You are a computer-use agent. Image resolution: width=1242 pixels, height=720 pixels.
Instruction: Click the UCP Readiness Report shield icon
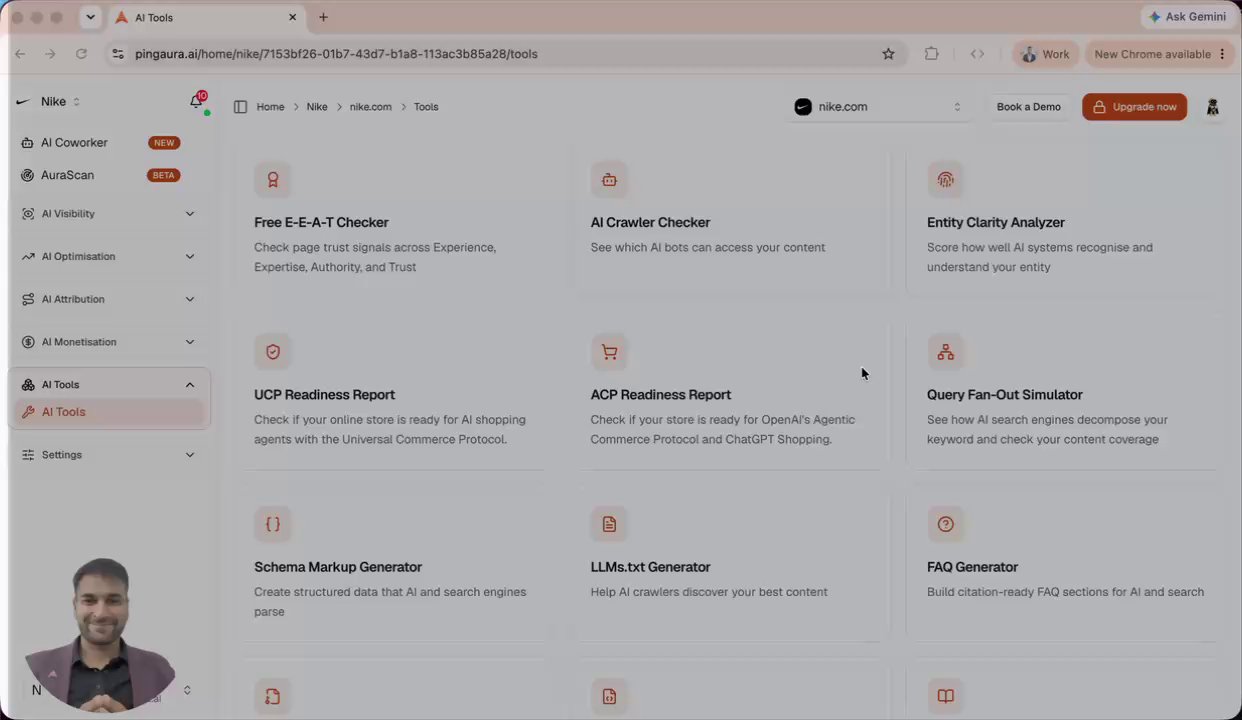[x=273, y=352]
